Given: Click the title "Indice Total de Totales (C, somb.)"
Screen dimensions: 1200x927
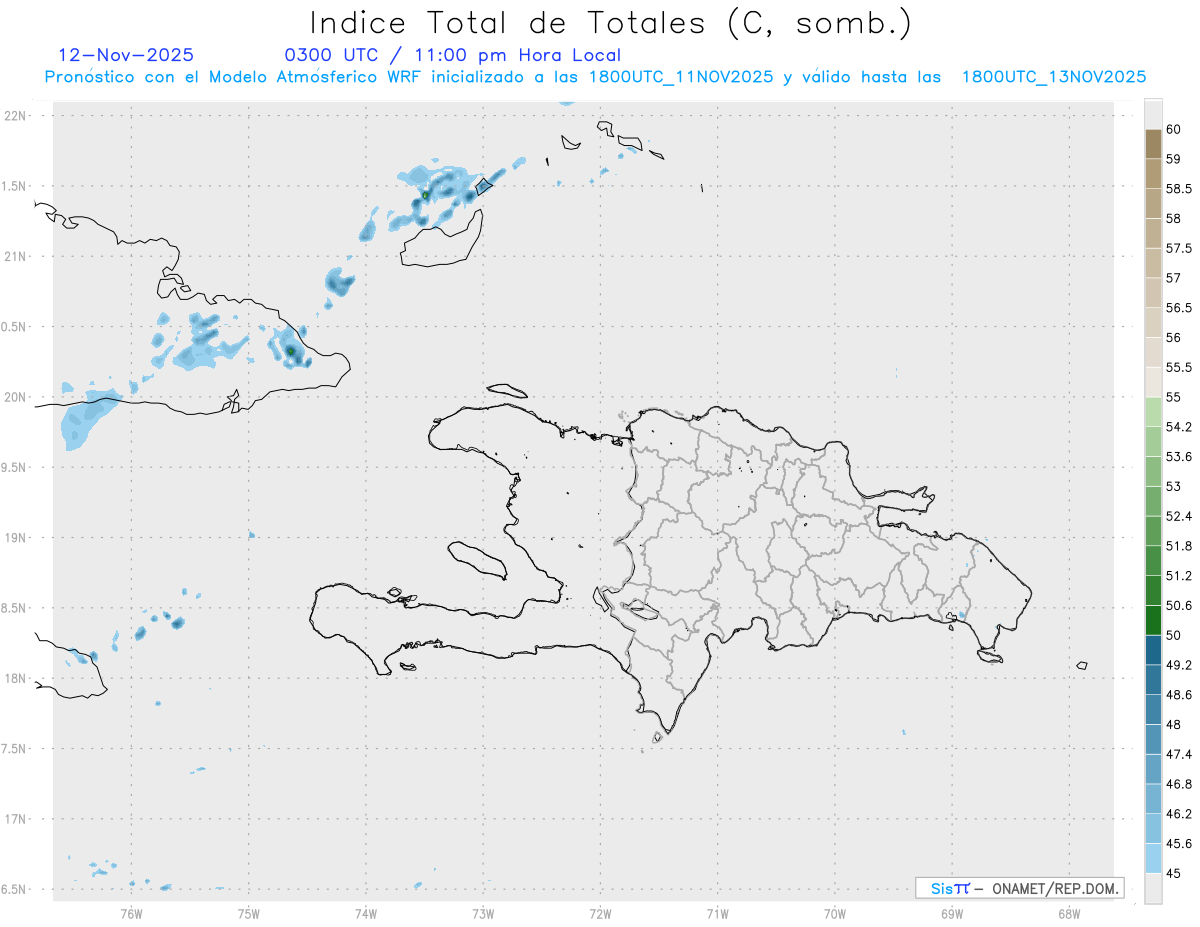Looking at the screenshot, I should pyautogui.click(x=611, y=22).
